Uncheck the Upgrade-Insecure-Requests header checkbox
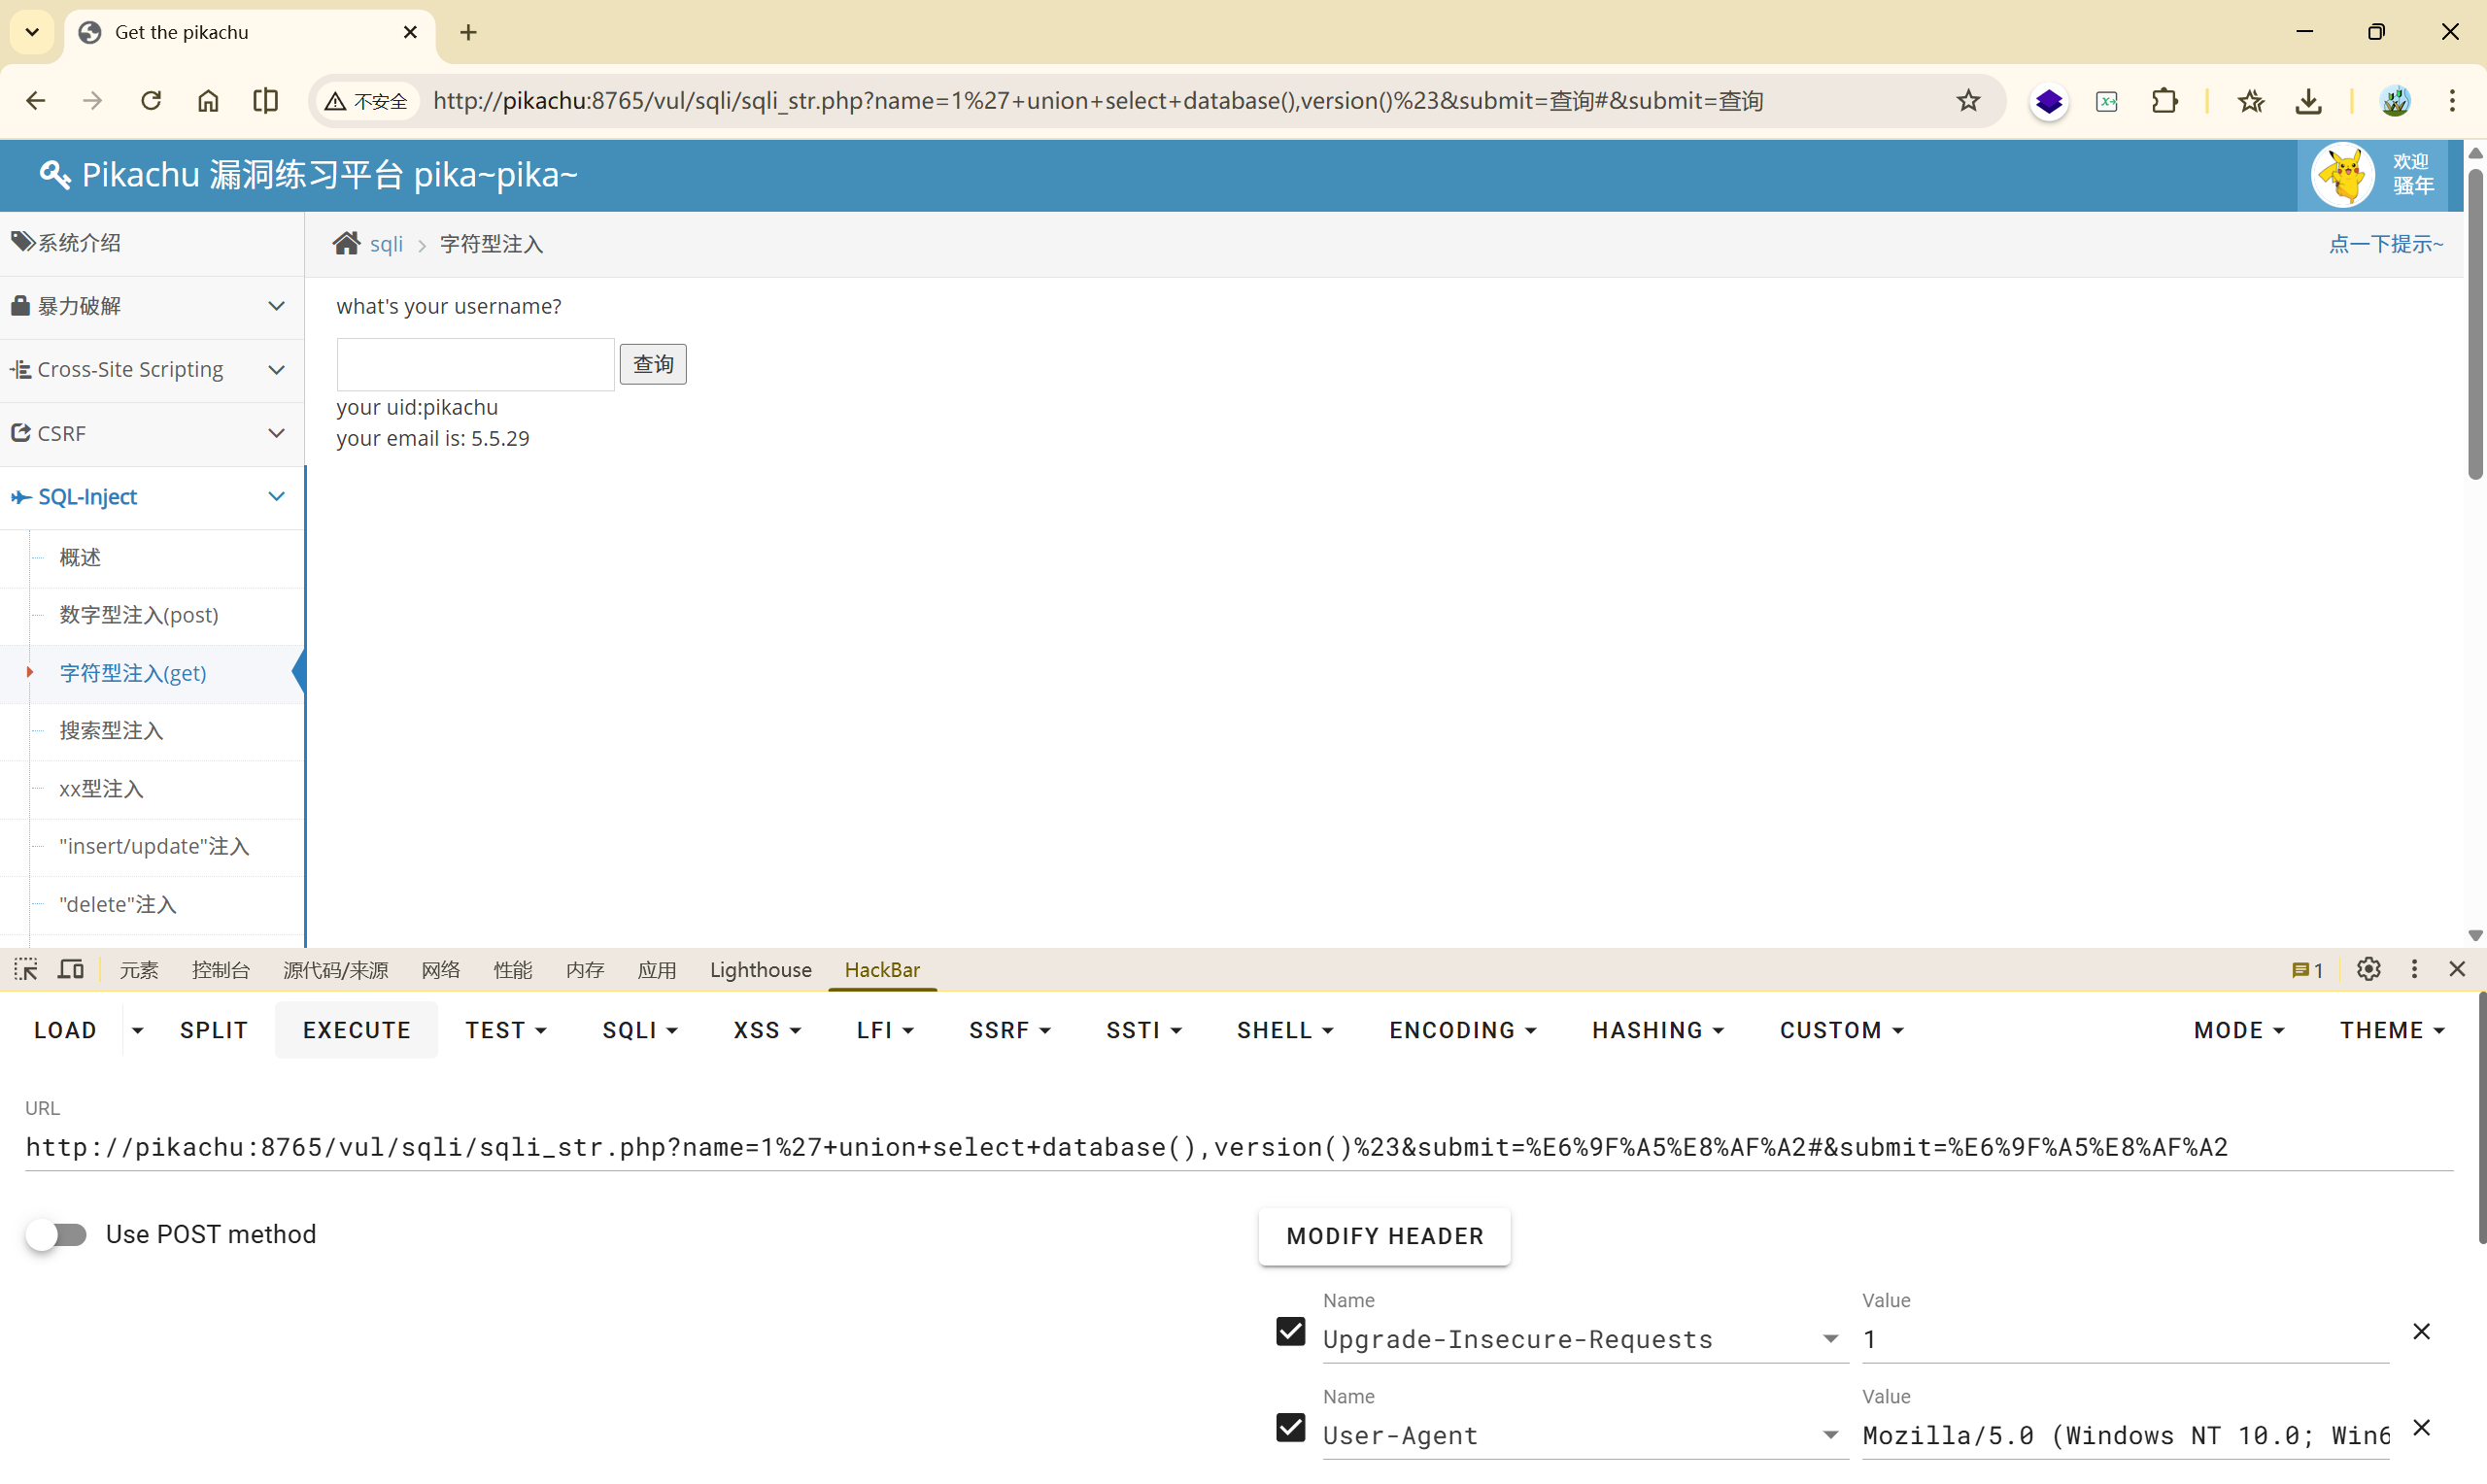The width and height of the screenshot is (2487, 1484). click(1291, 1332)
